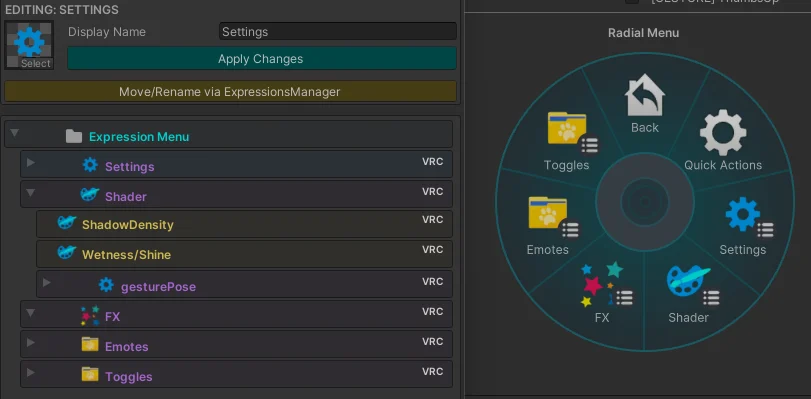Select the Settings tree item text
811x399 pixels.
tap(130, 167)
